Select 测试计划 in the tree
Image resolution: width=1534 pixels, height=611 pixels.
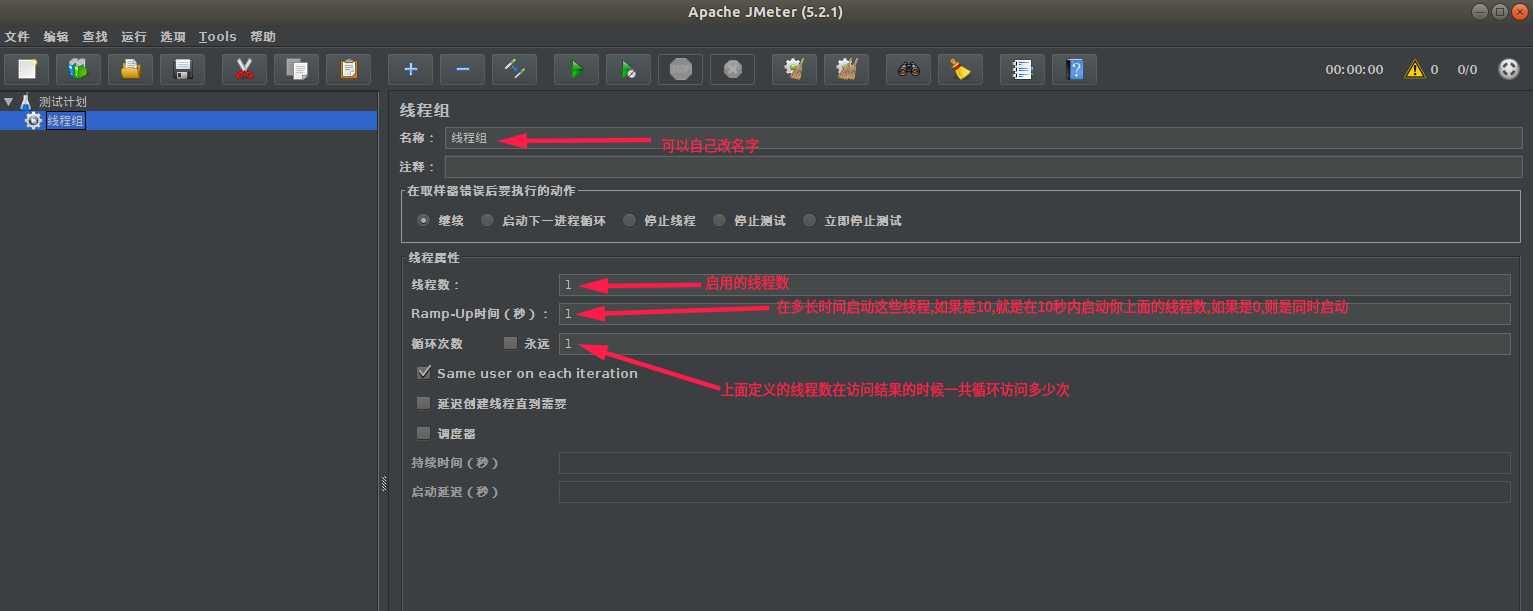[x=63, y=102]
